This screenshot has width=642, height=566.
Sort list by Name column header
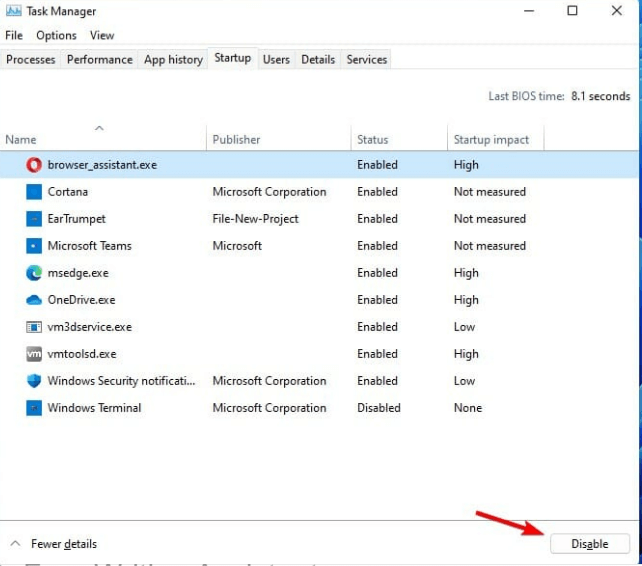point(21,140)
